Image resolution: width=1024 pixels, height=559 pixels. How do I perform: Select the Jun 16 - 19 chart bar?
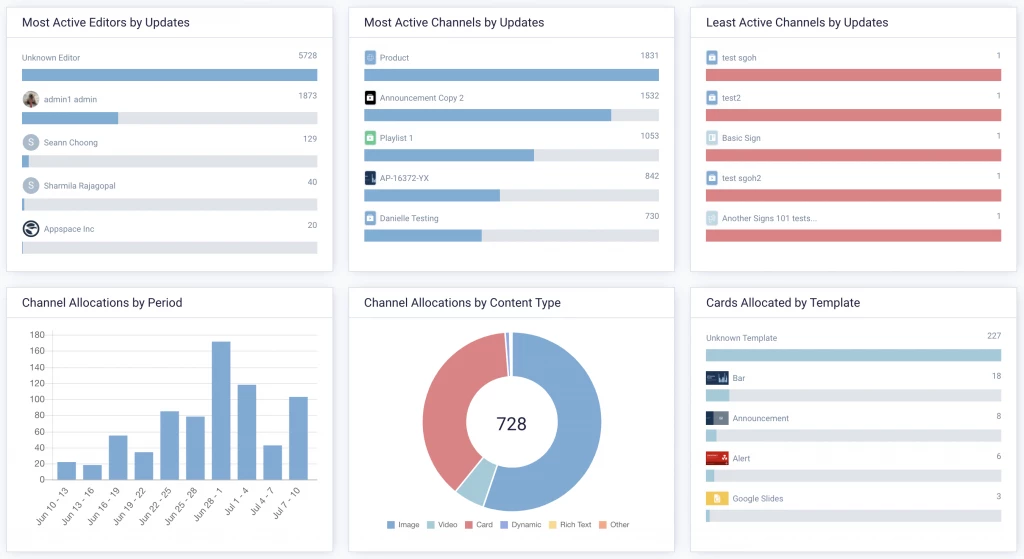coord(118,458)
